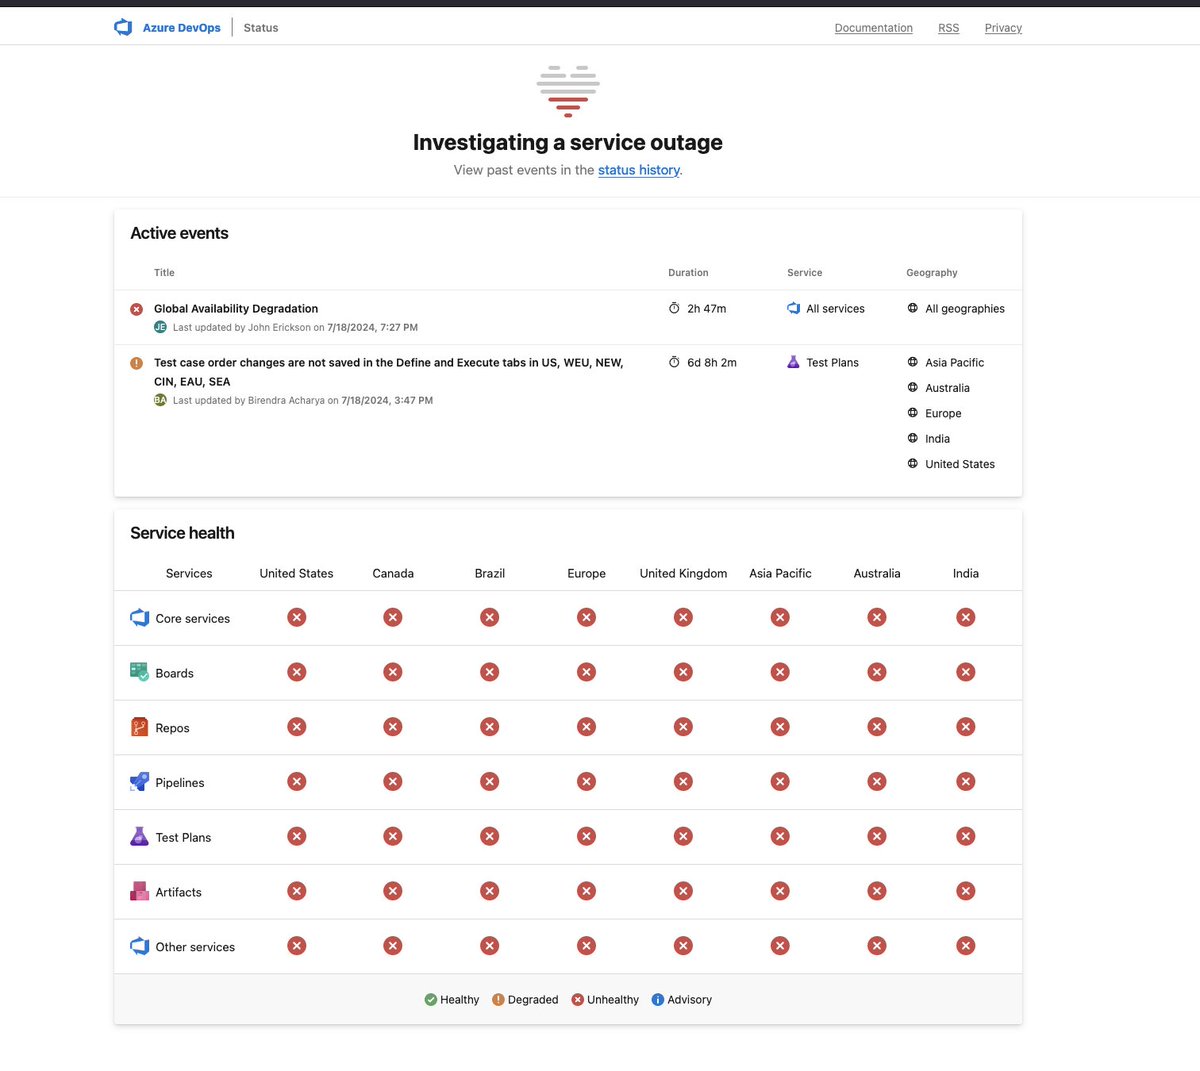Click Other services unhealthy status for Australia
The width and height of the screenshot is (1200, 1071).
coord(877,945)
